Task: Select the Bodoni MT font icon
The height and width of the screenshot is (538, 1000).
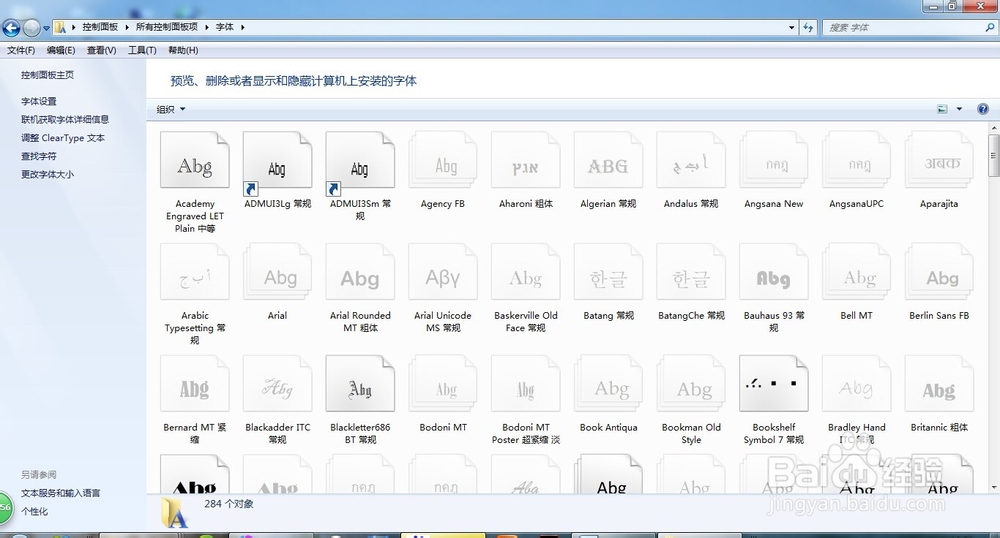Action: (x=443, y=384)
